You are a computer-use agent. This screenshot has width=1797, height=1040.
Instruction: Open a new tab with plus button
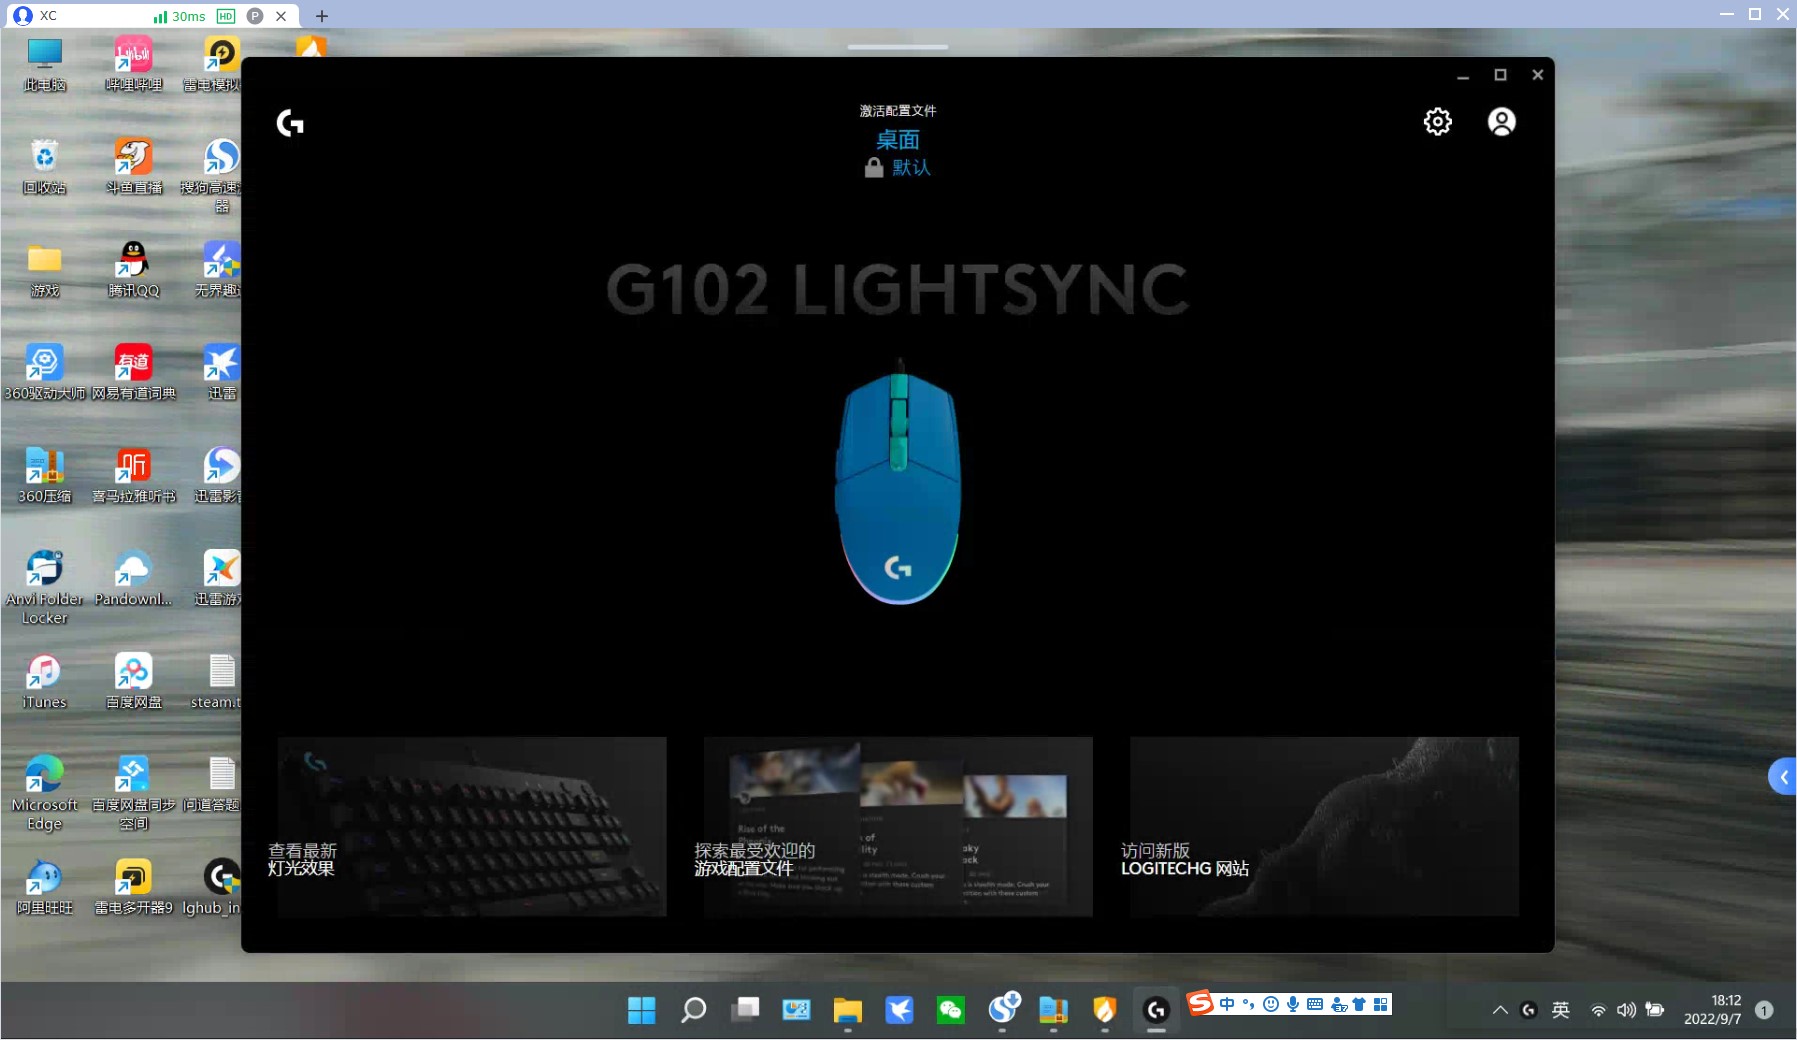coord(322,16)
